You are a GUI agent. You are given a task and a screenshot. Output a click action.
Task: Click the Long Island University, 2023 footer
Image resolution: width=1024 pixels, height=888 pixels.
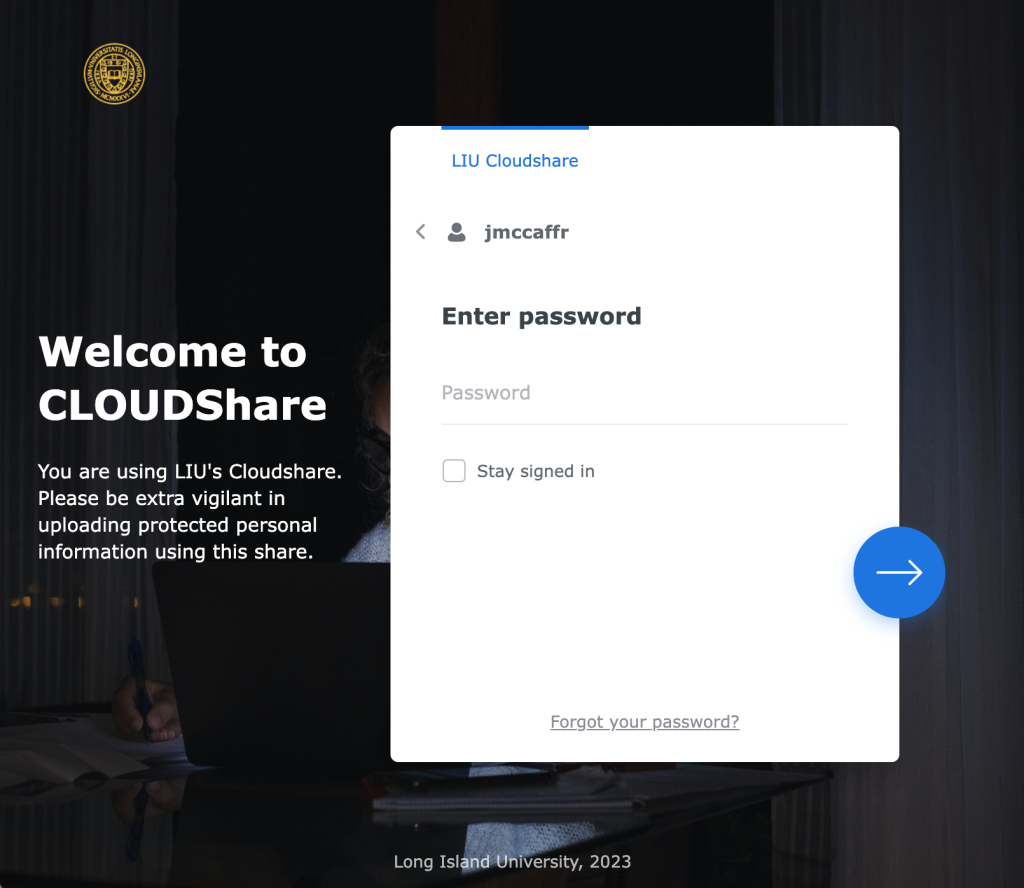[x=512, y=862]
